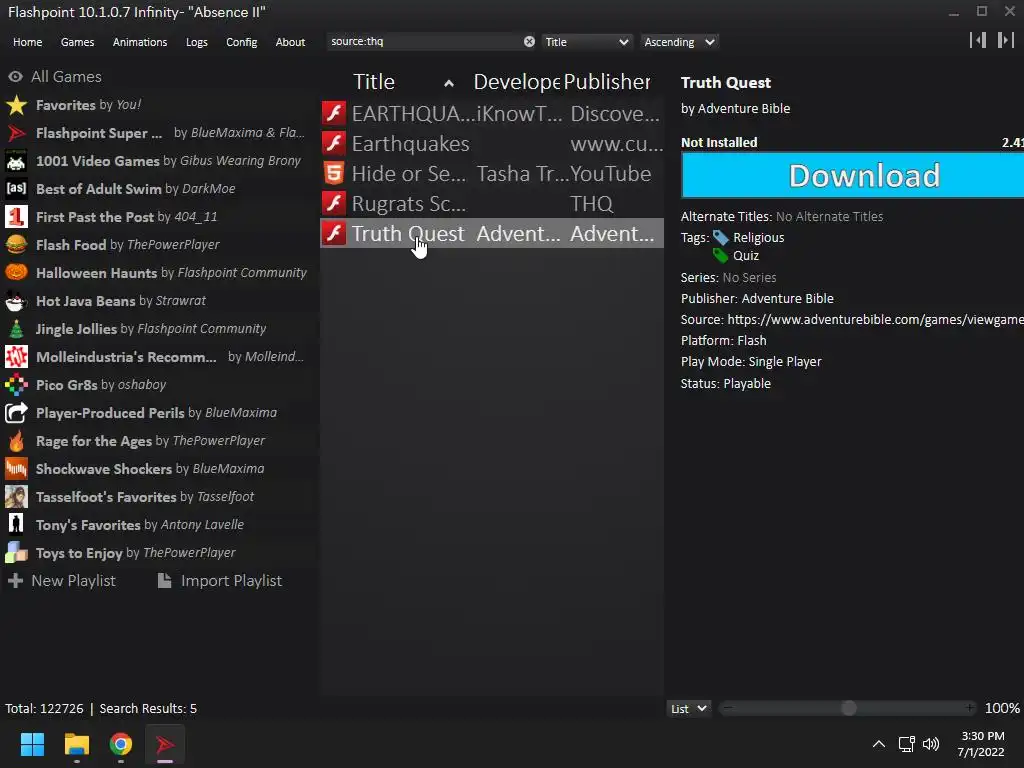Screen dimensions: 1024x768
Task: Click the collapse right sidebar icon
Action: point(1006,40)
